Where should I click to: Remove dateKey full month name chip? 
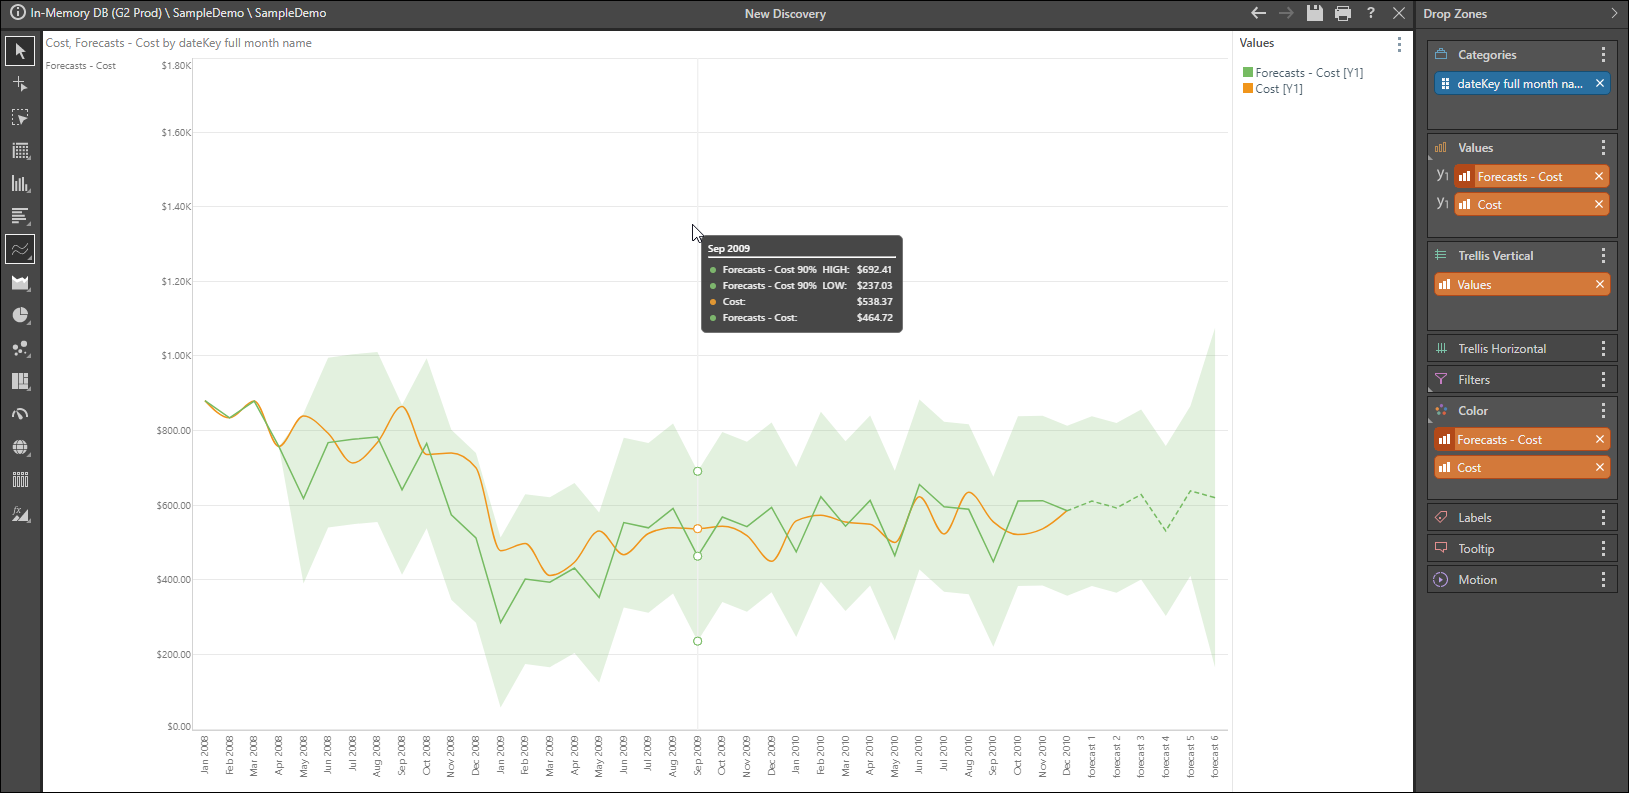click(x=1599, y=84)
